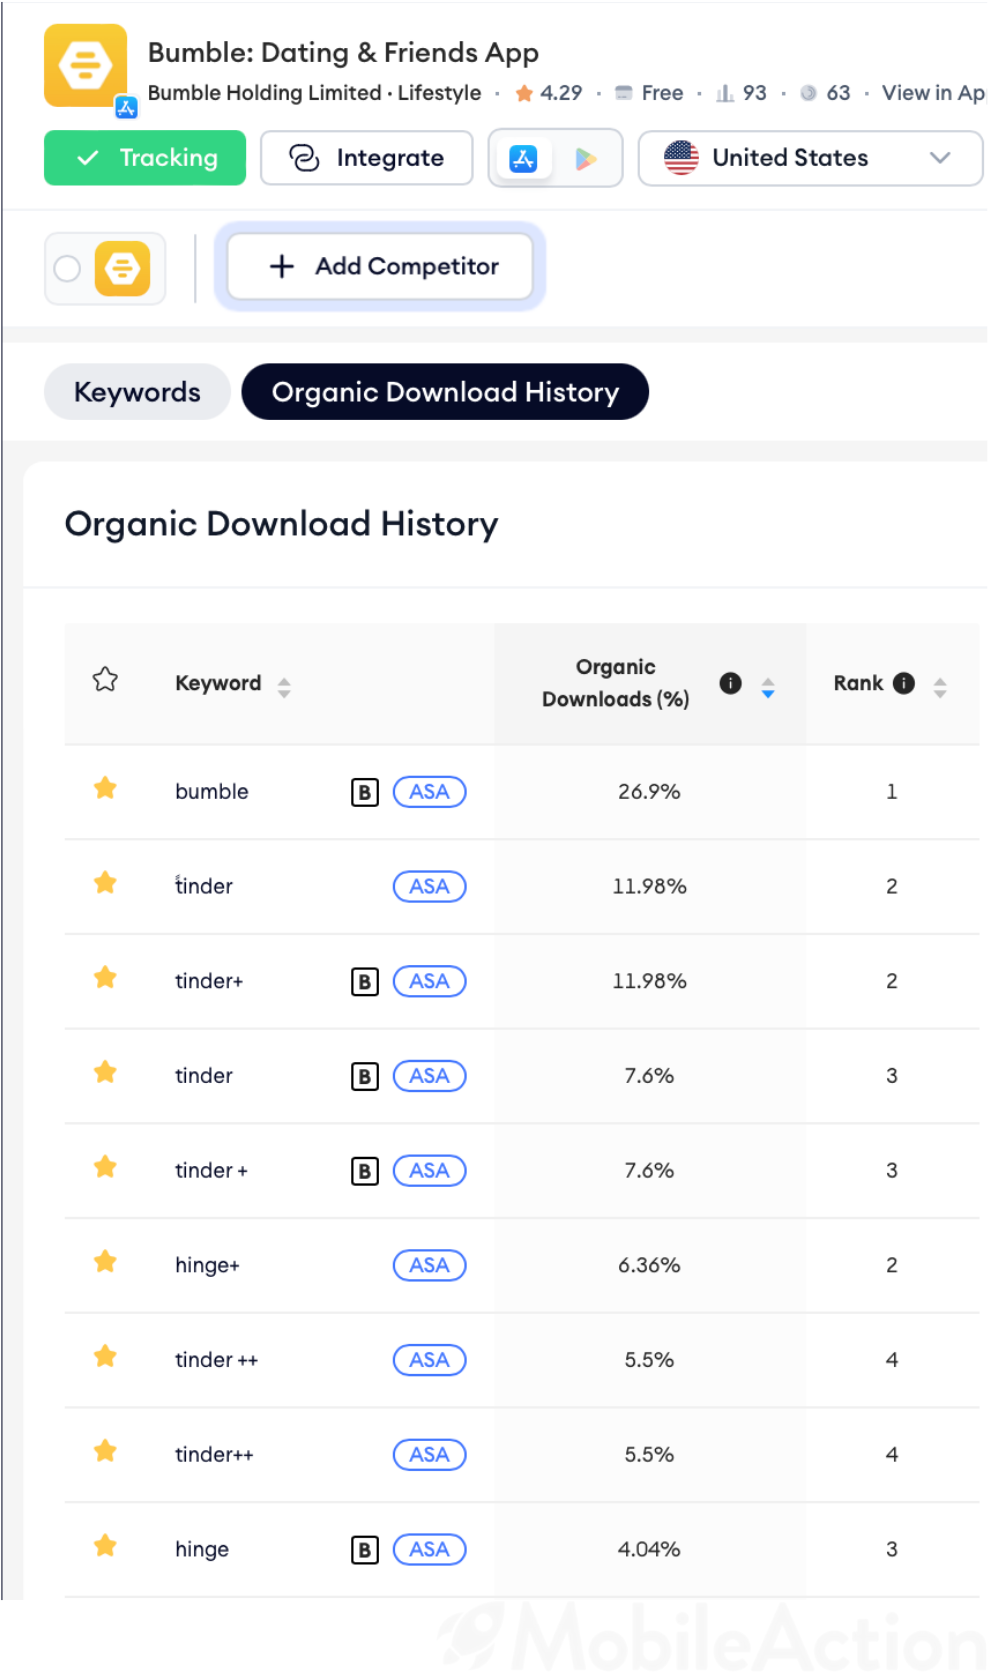Toggle the favorite star for tinder+ 11.98% row

click(105, 978)
